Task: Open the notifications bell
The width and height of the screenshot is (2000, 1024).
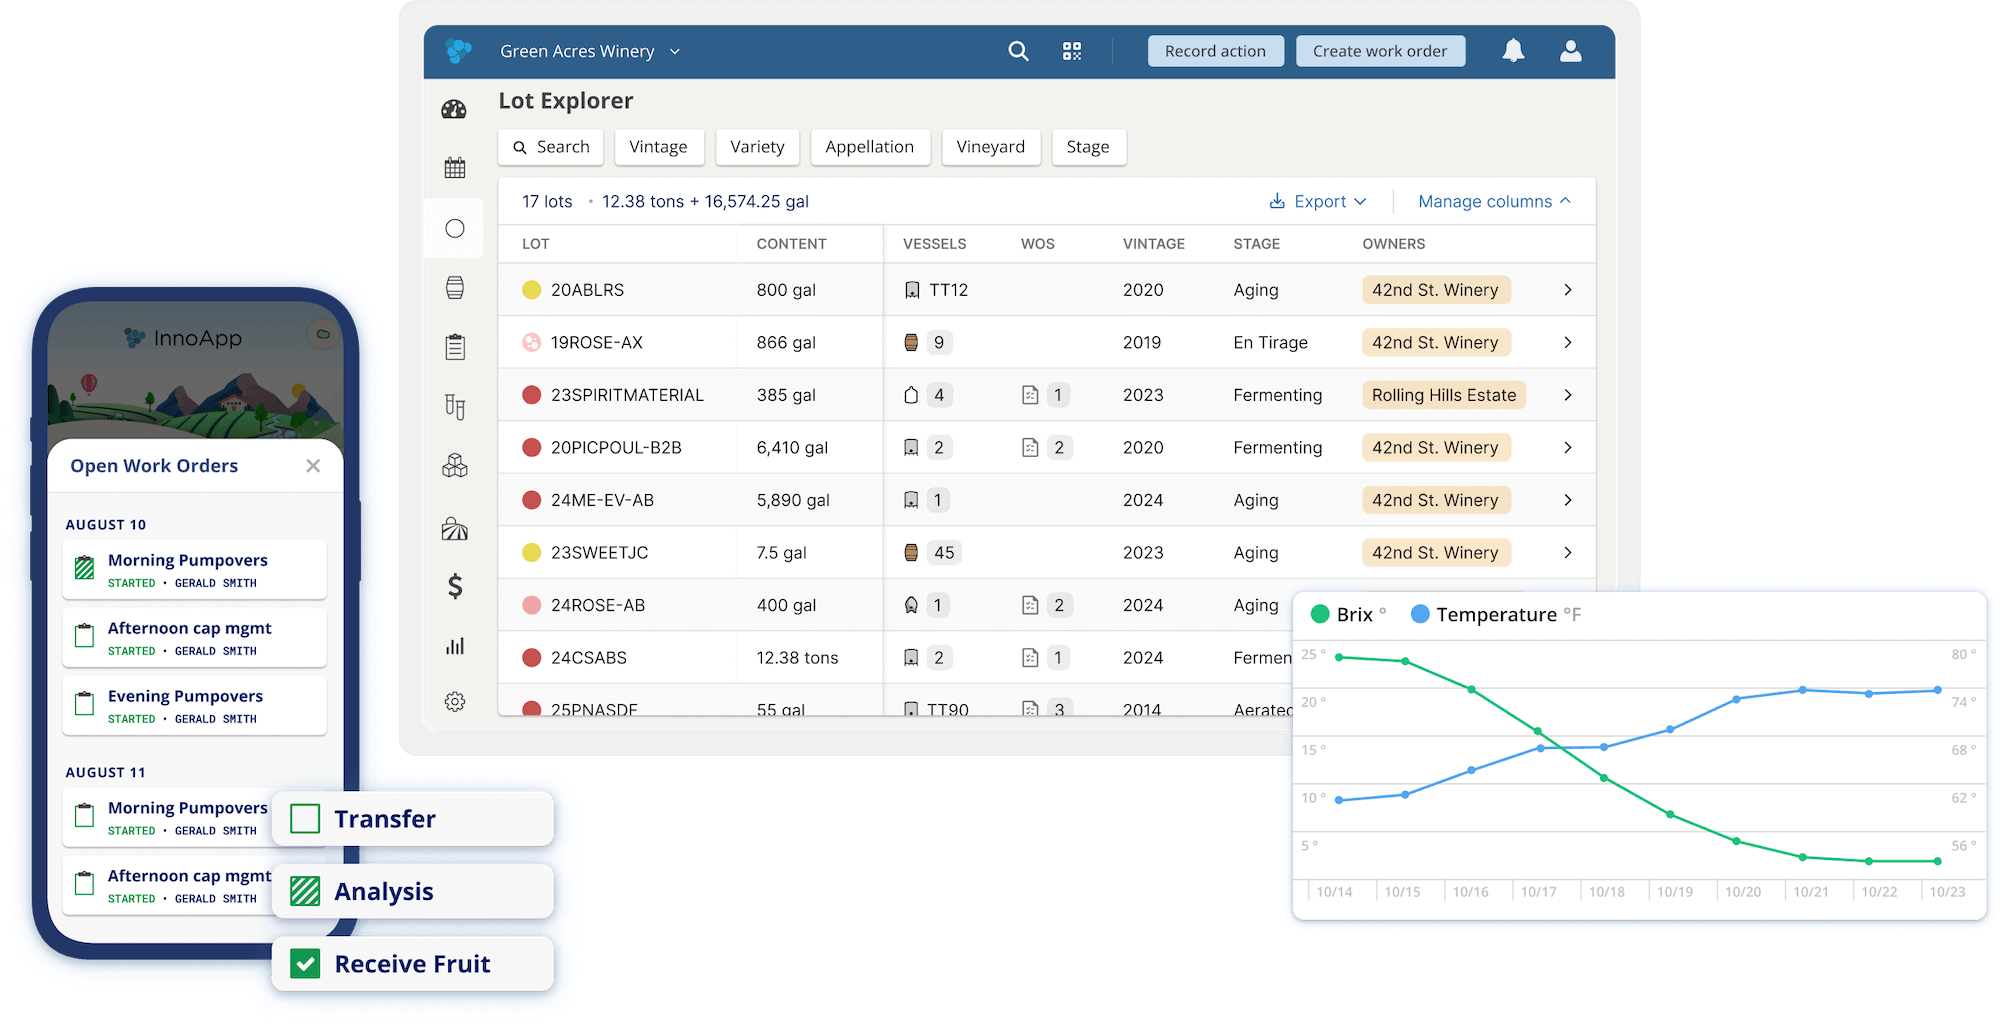Action: point(1513,51)
